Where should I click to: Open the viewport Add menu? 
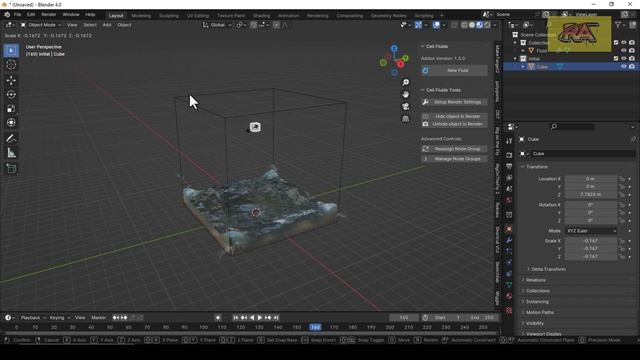pos(107,25)
